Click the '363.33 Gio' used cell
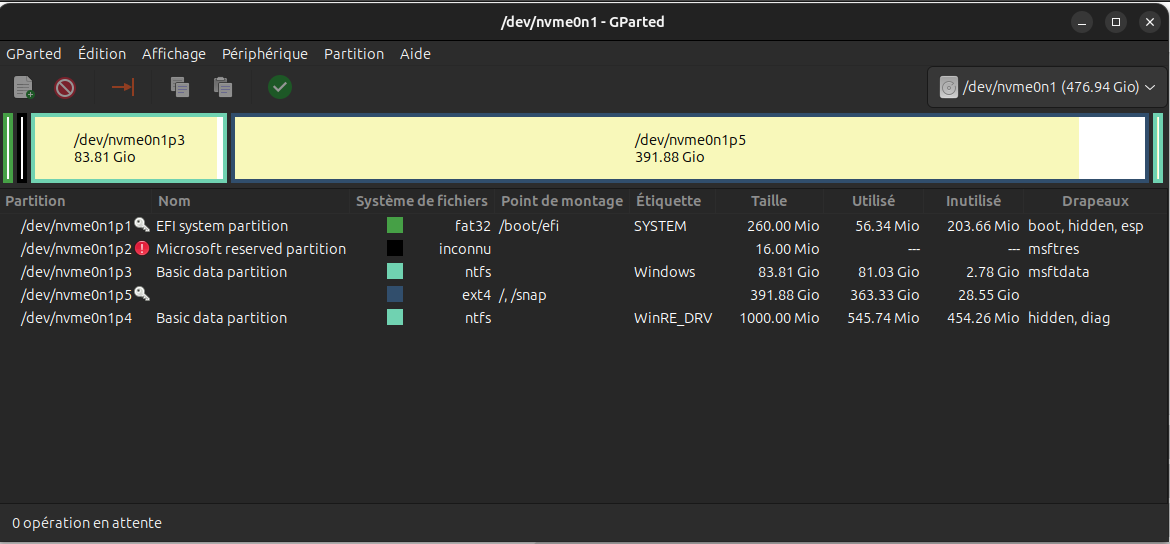The width and height of the screenshot is (1170, 544). coord(884,295)
